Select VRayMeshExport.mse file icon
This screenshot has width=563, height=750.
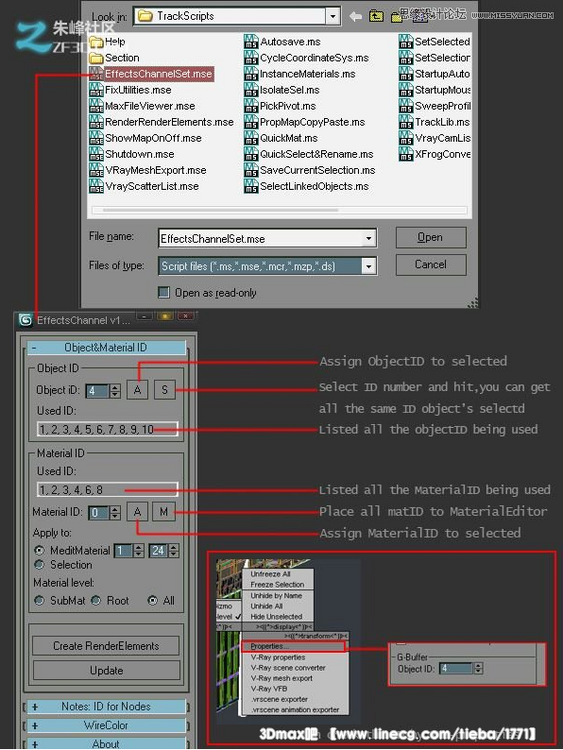(97, 170)
